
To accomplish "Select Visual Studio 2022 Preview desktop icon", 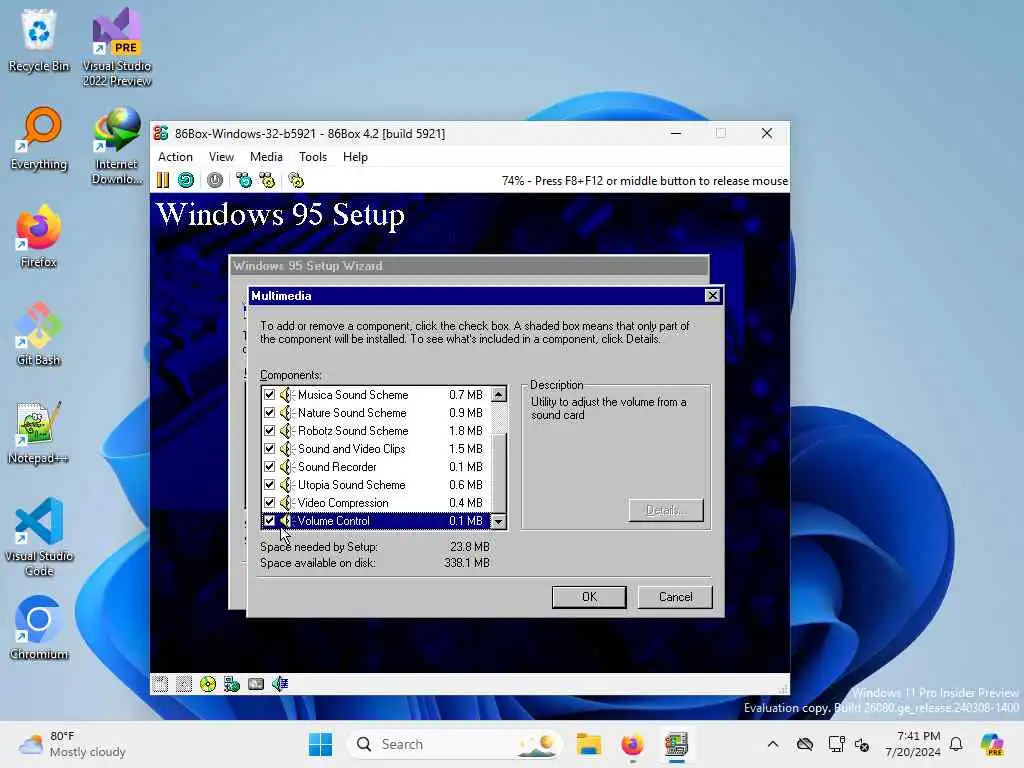I will (117, 48).
